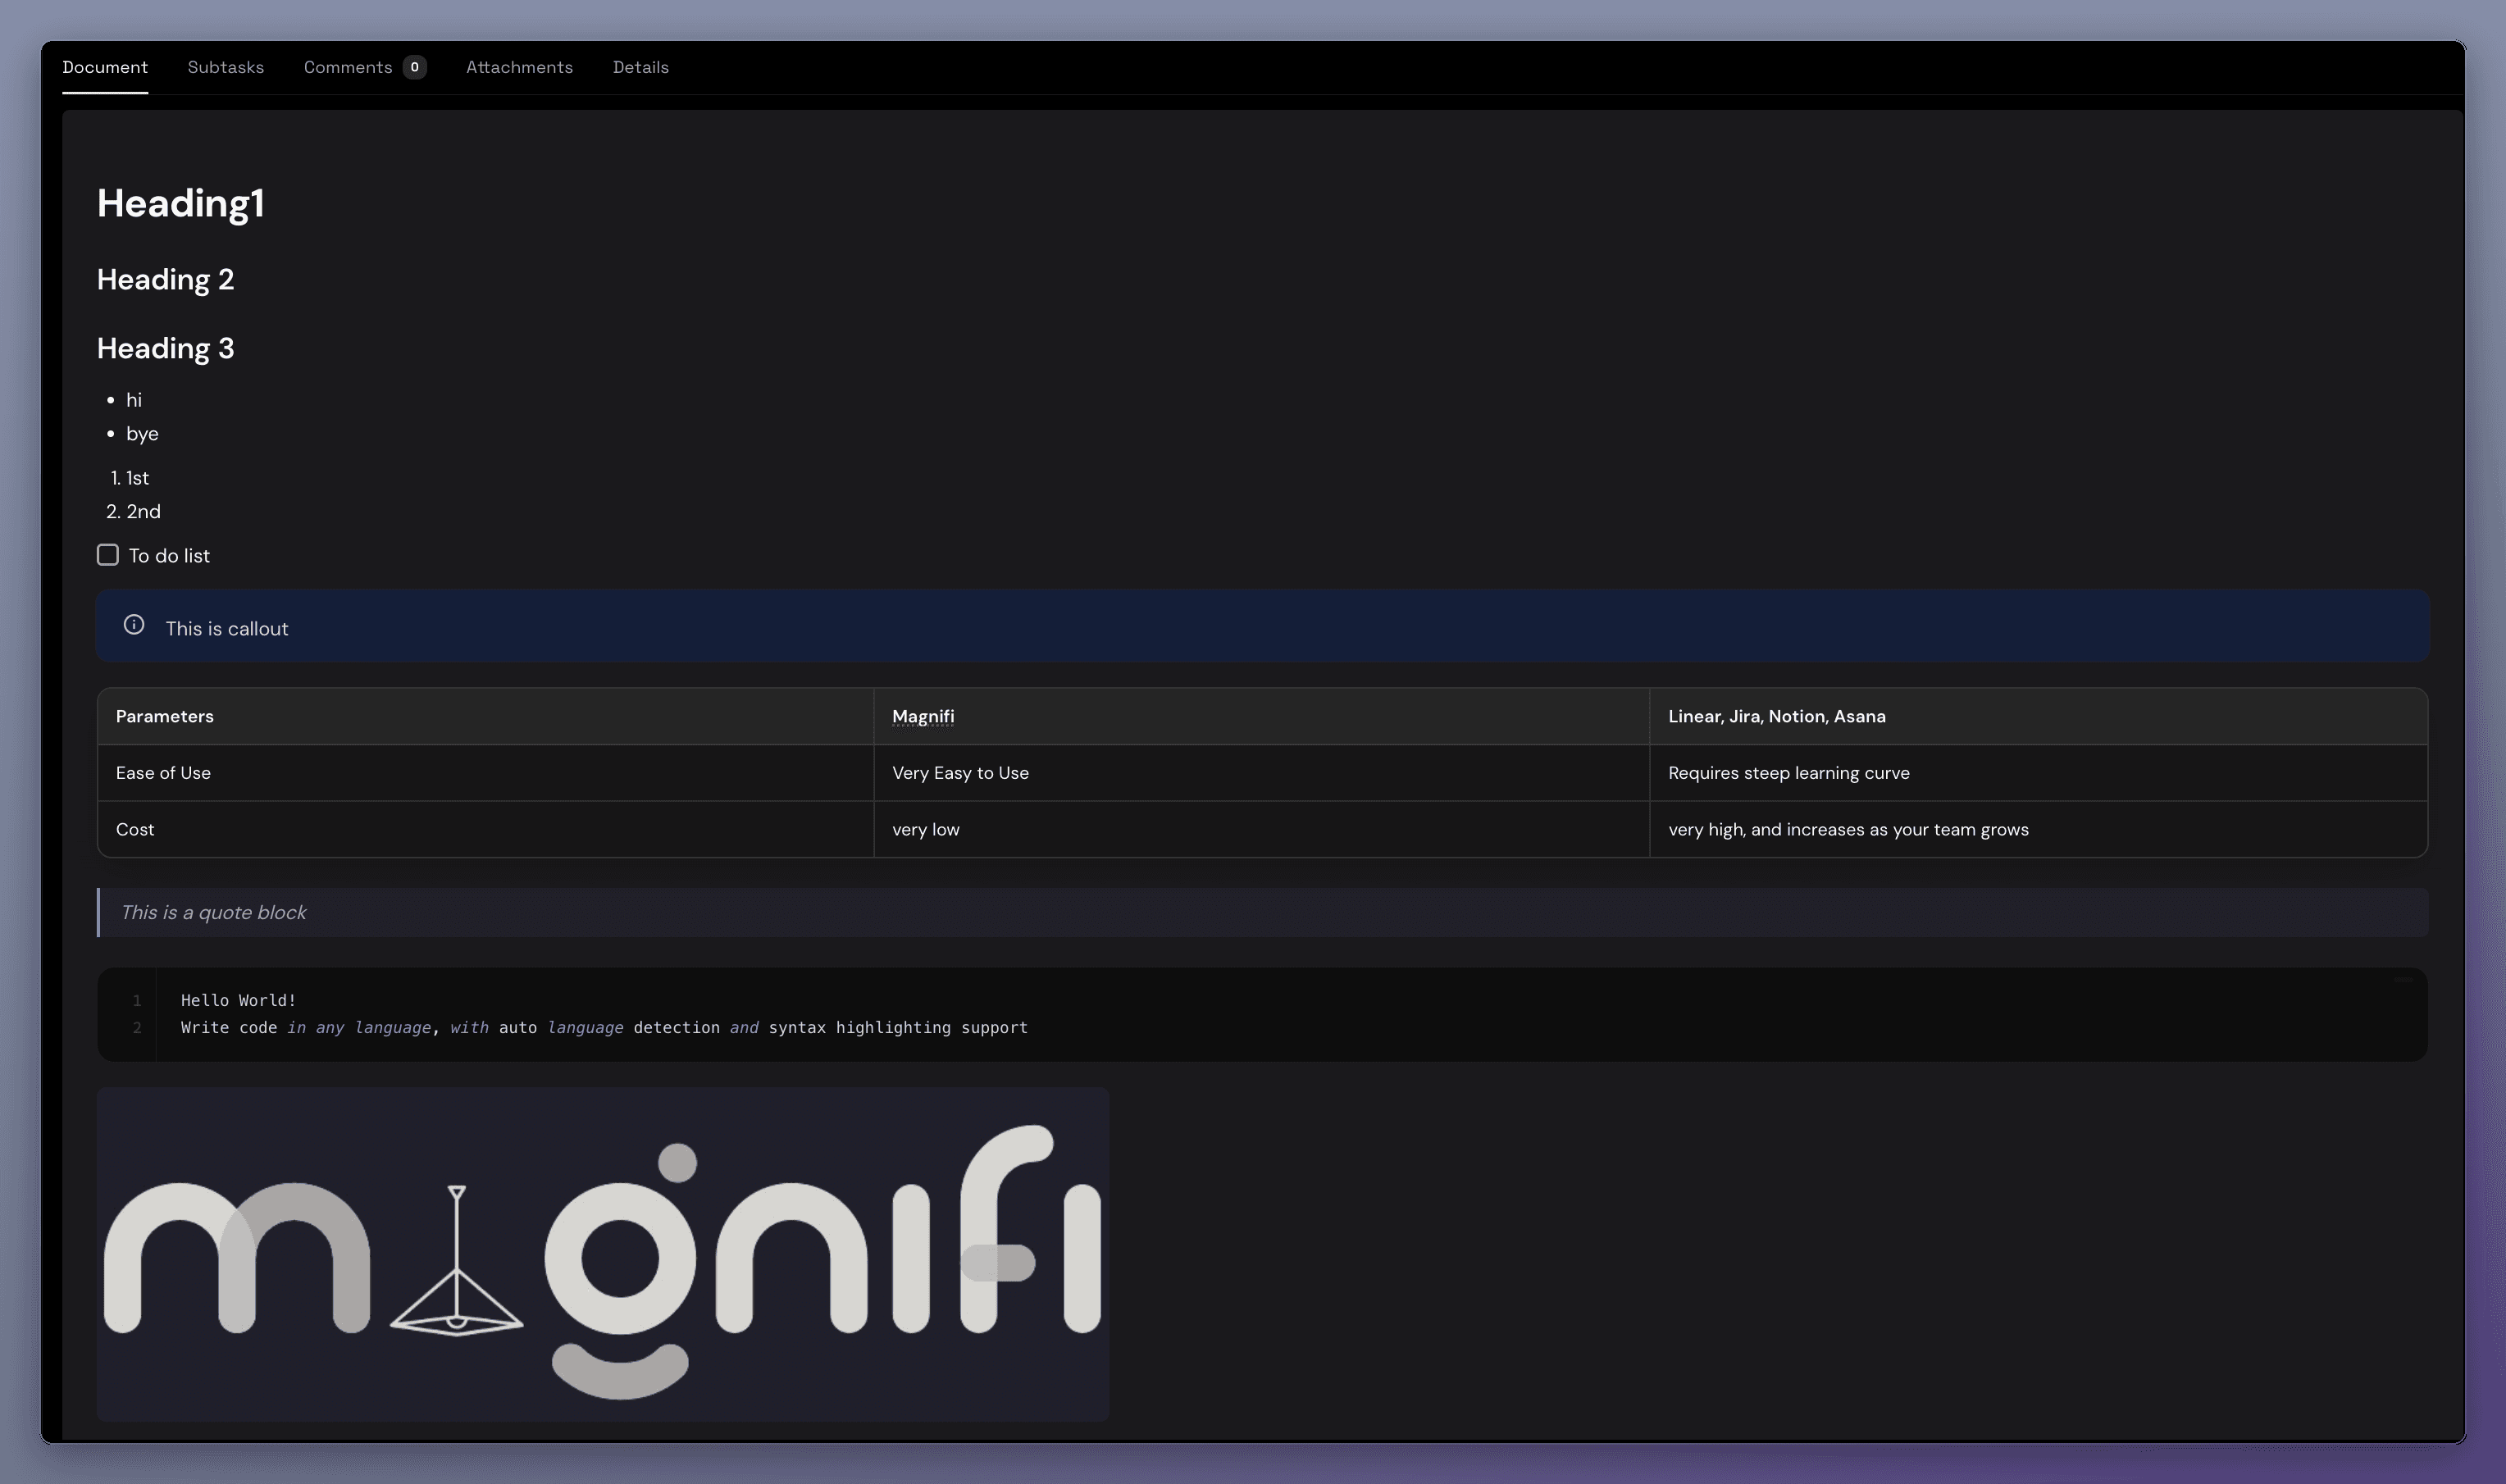2506x1484 pixels.
Task: Open the Subtasks tab
Action: click(x=226, y=67)
